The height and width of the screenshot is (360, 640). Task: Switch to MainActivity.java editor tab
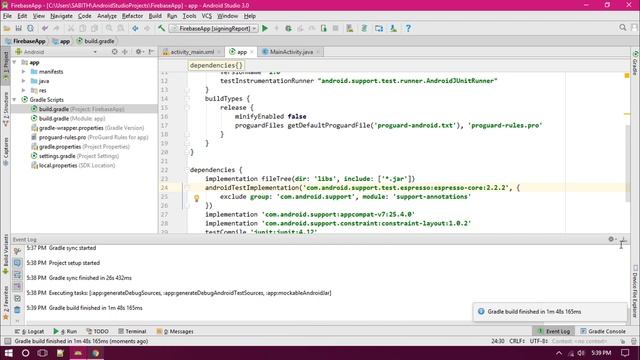(291, 52)
